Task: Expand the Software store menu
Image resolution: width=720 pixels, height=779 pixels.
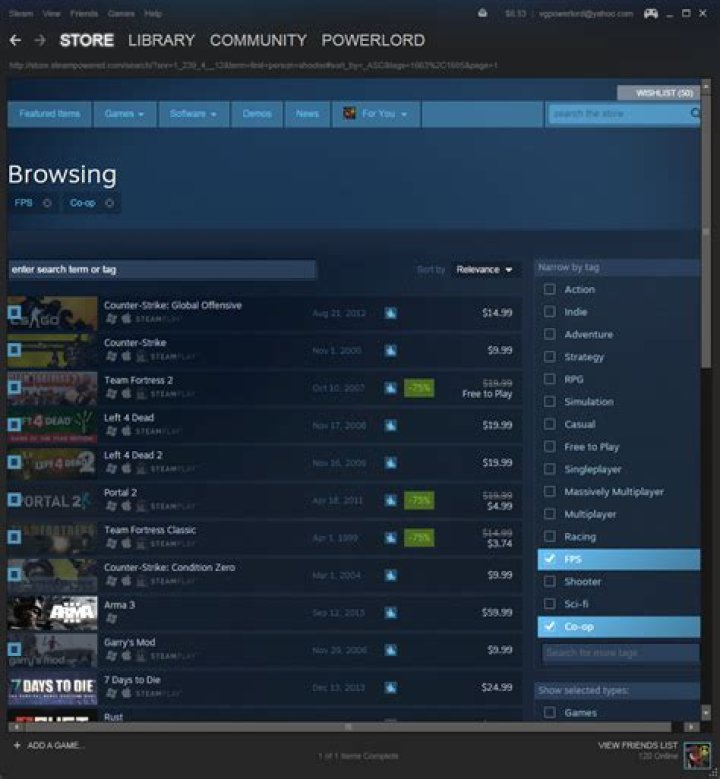Action: tap(193, 114)
